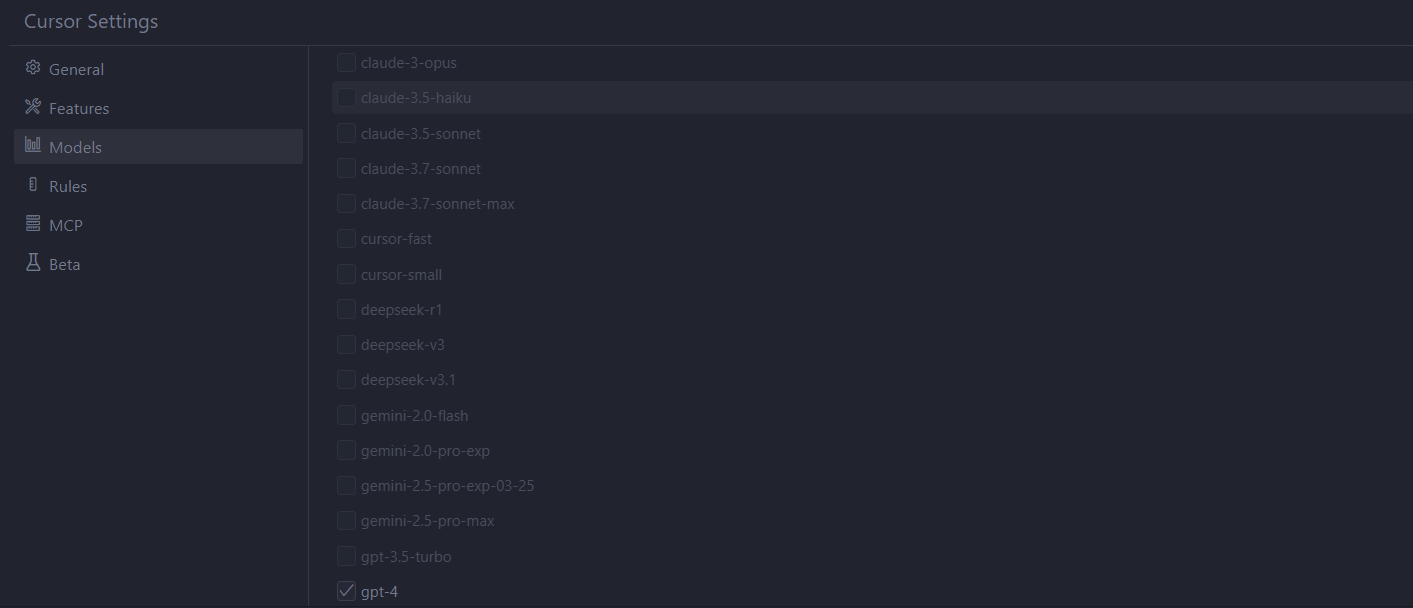The height and width of the screenshot is (608, 1413).
Task: Click the cursor-fast label text
Action: tap(397, 239)
